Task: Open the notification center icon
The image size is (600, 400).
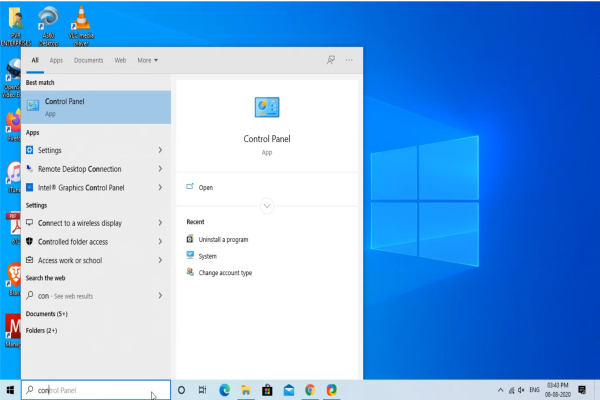Action: tap(582, 390)
